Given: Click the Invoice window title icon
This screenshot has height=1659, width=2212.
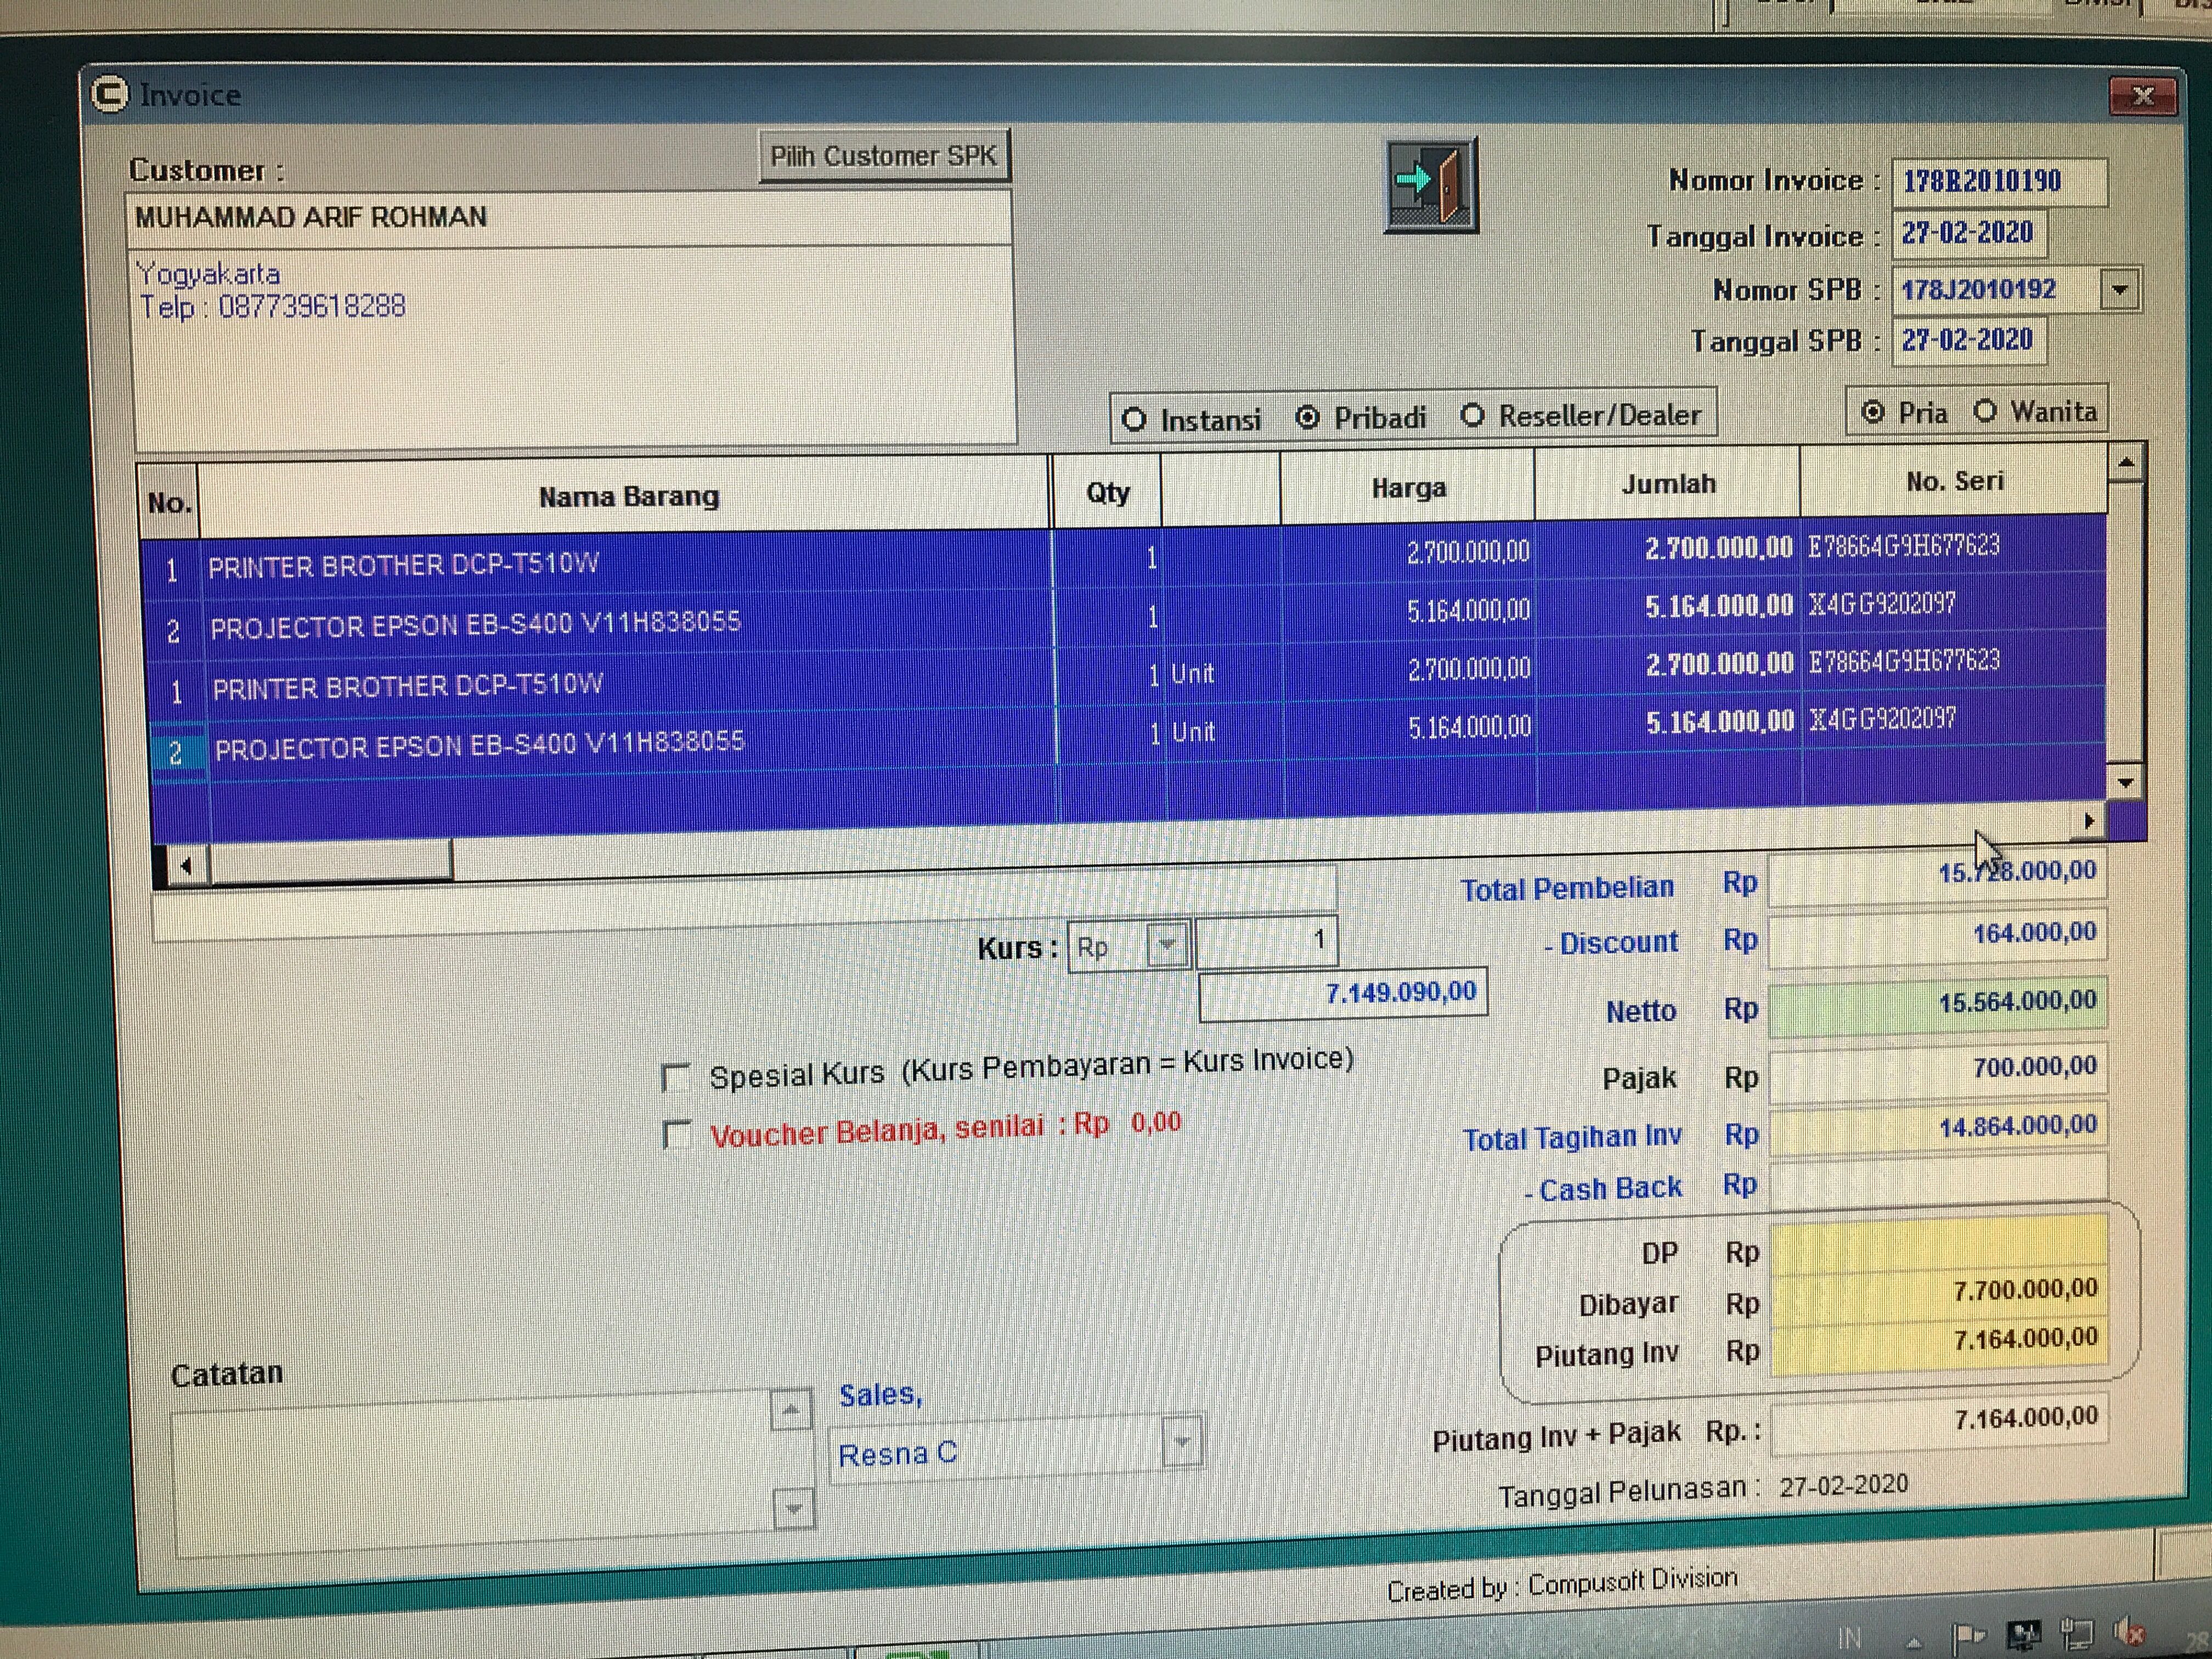Looking at the screenshot, I should coord(110,95).
